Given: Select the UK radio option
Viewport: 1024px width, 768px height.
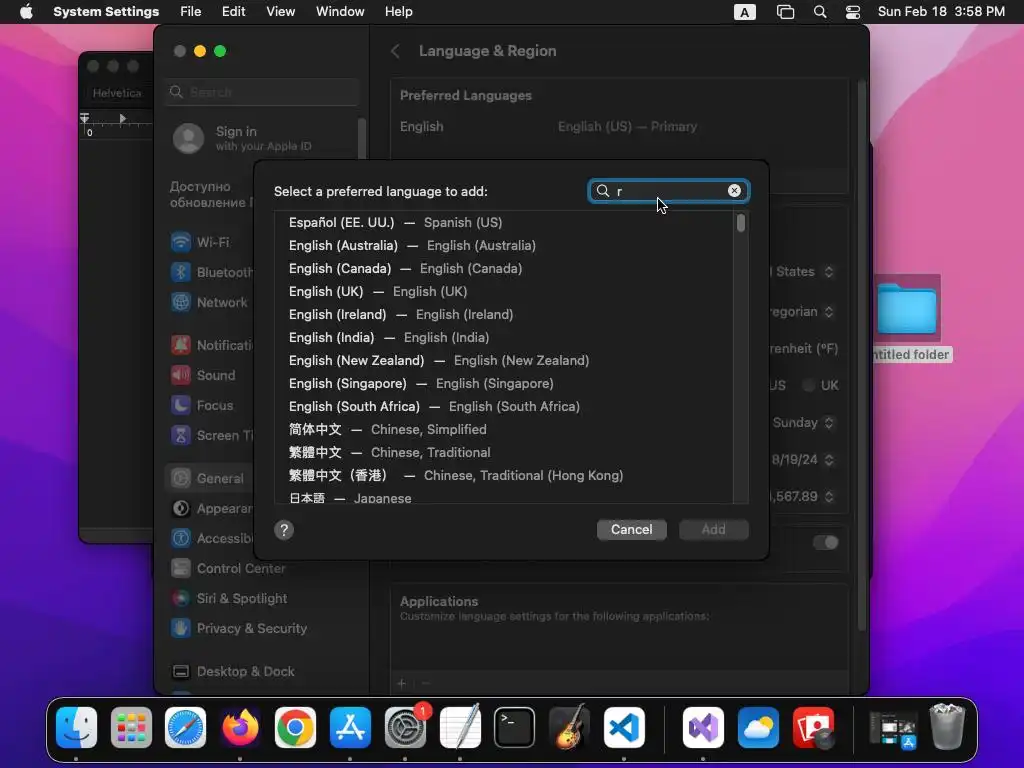Looking at the screenshot, I should coord(808,385).
